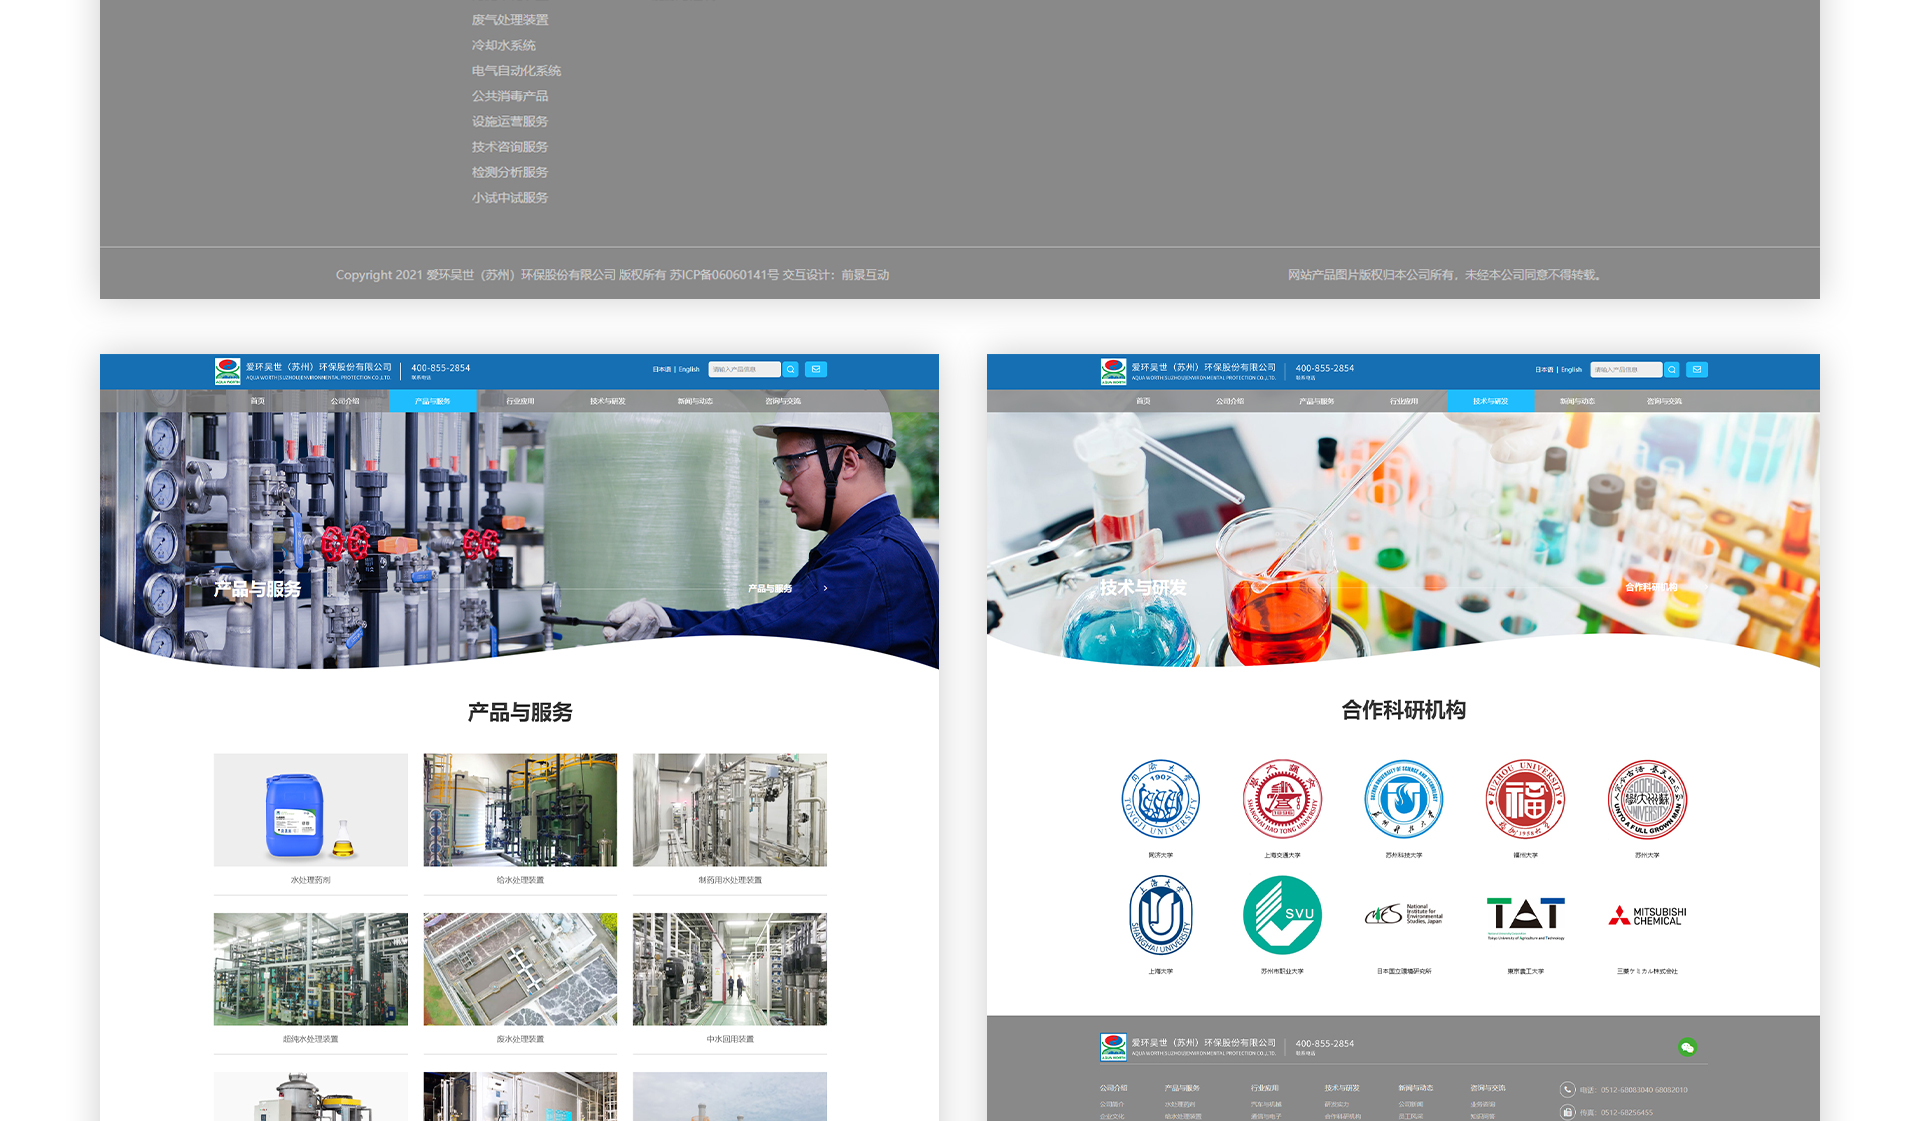The image size is (1920, 1121).
Task: Click chevron arrow beside 产品与服务 in left banner
Action: click(825, 588)
